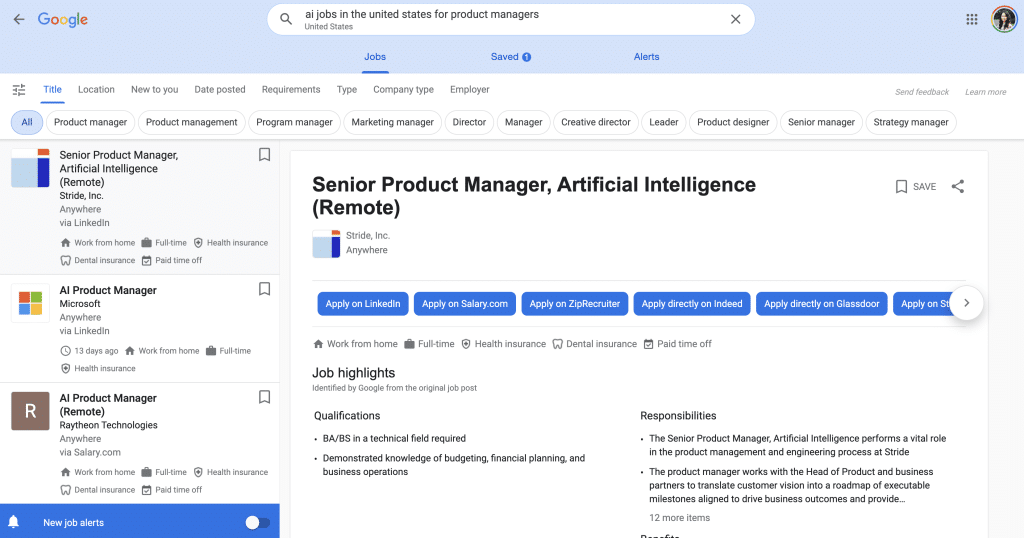1024x538 pixels.
Task: Click the Apply on LinkedIn button
Action: click(x=362, y=304)
